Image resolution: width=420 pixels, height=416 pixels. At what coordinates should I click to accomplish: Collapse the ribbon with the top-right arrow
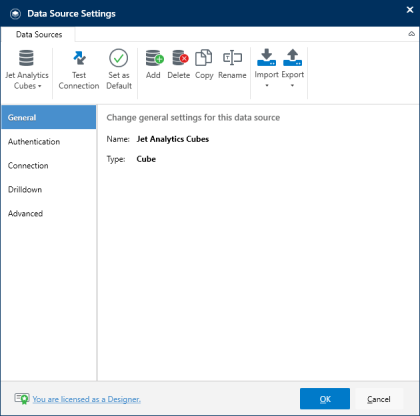pyautogui.click(x=412, y=34)
